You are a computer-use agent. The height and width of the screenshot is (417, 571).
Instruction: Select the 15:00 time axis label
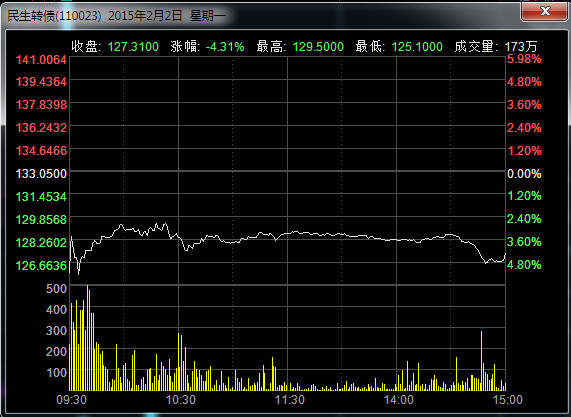(508, 400)
